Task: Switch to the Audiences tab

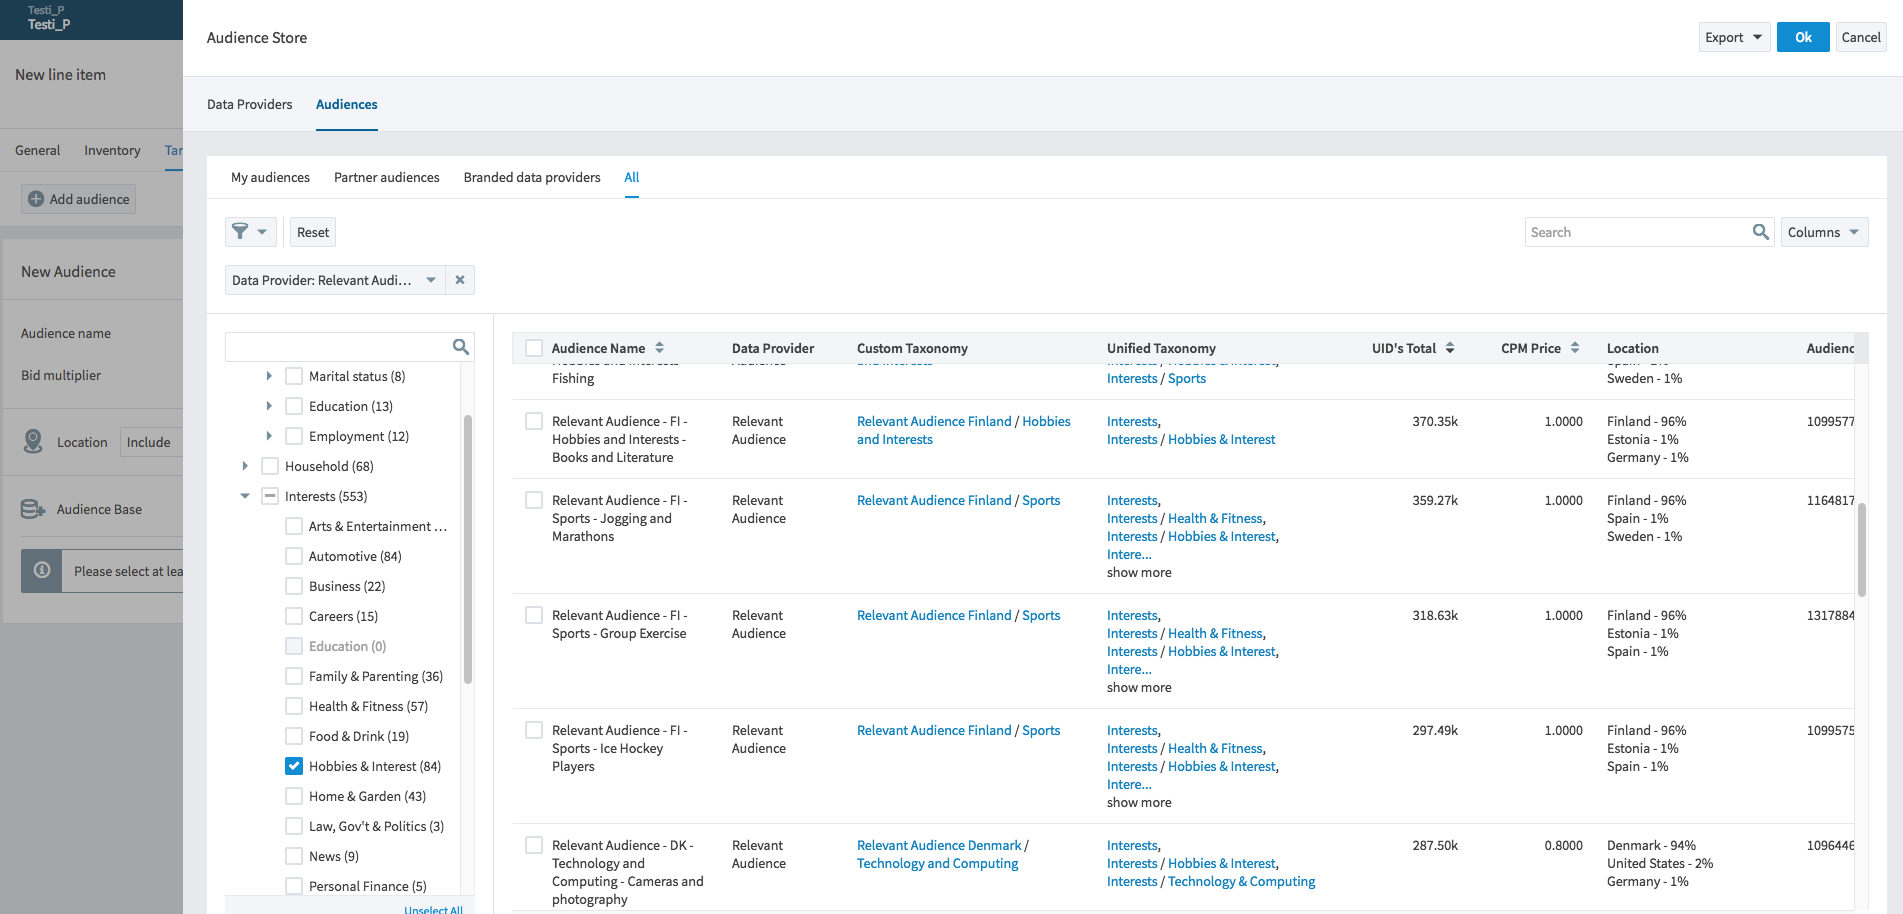Action: point(347,104)
